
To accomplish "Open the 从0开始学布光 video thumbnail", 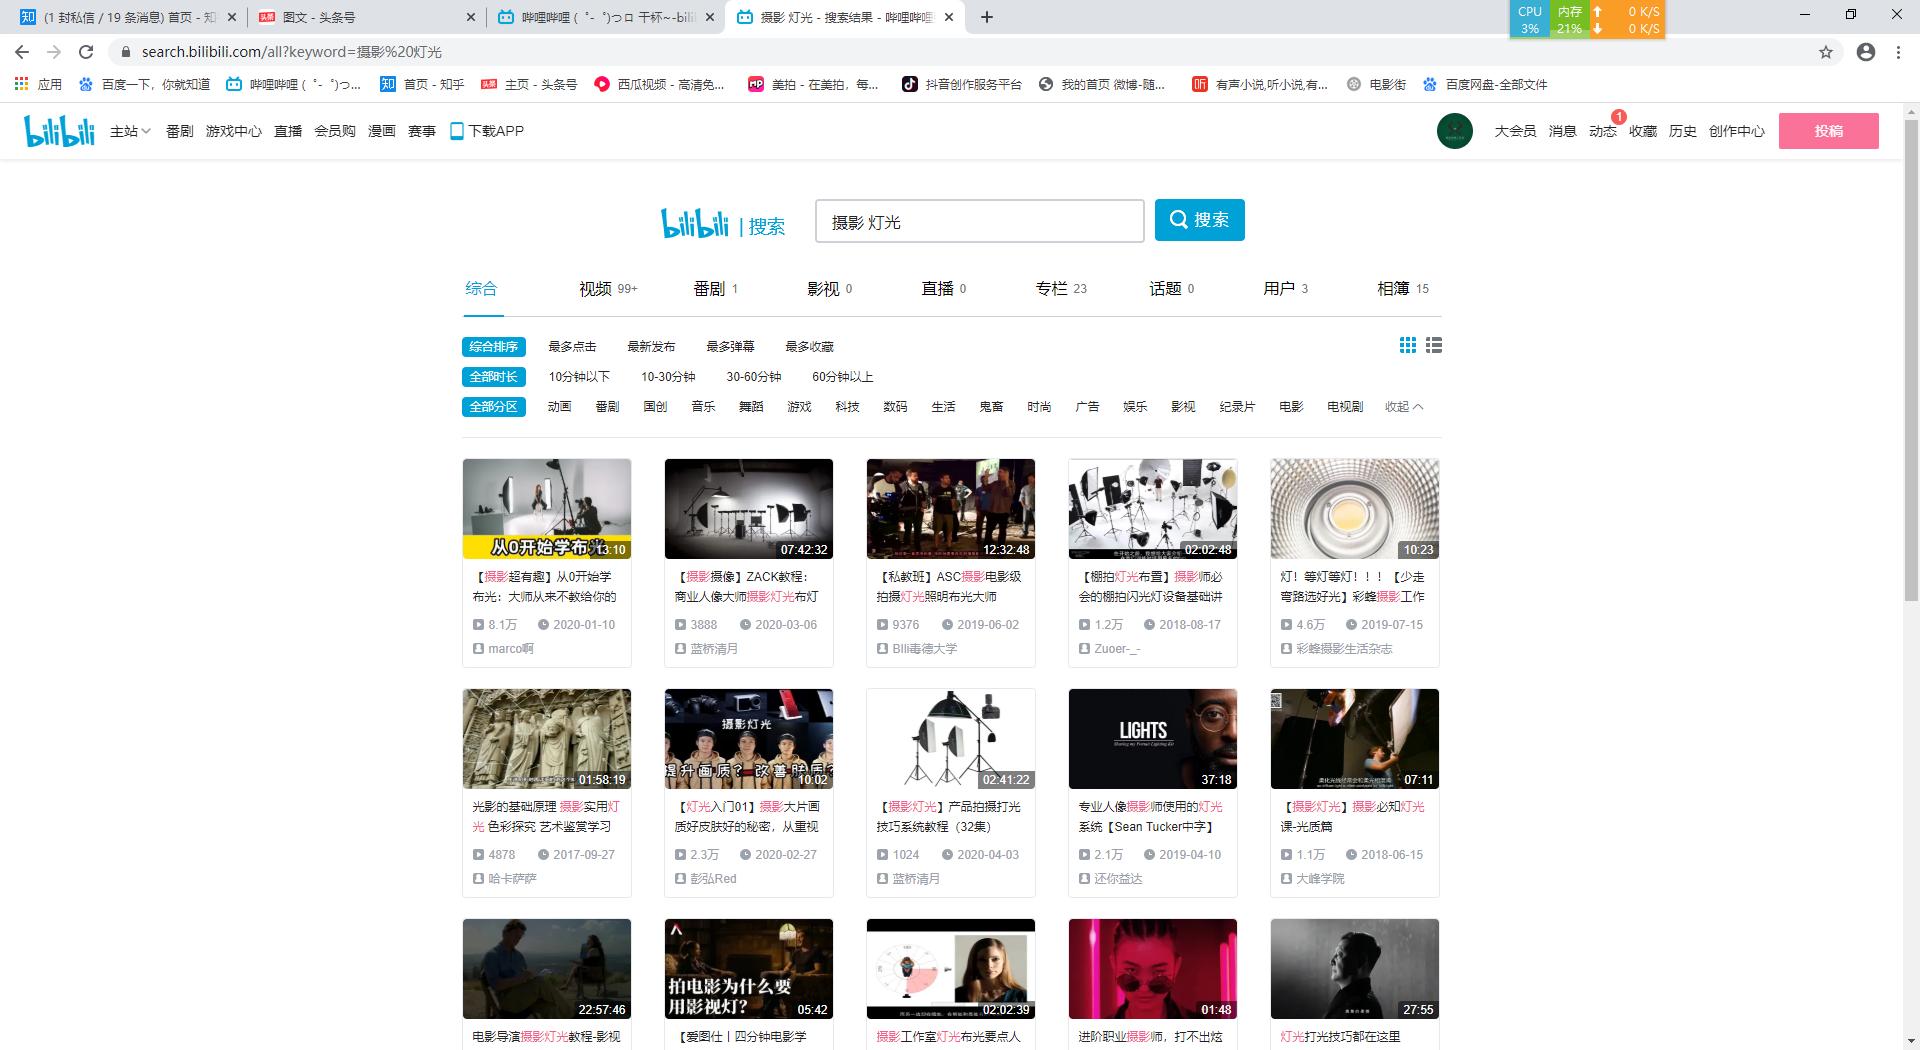I will point(546,508).
